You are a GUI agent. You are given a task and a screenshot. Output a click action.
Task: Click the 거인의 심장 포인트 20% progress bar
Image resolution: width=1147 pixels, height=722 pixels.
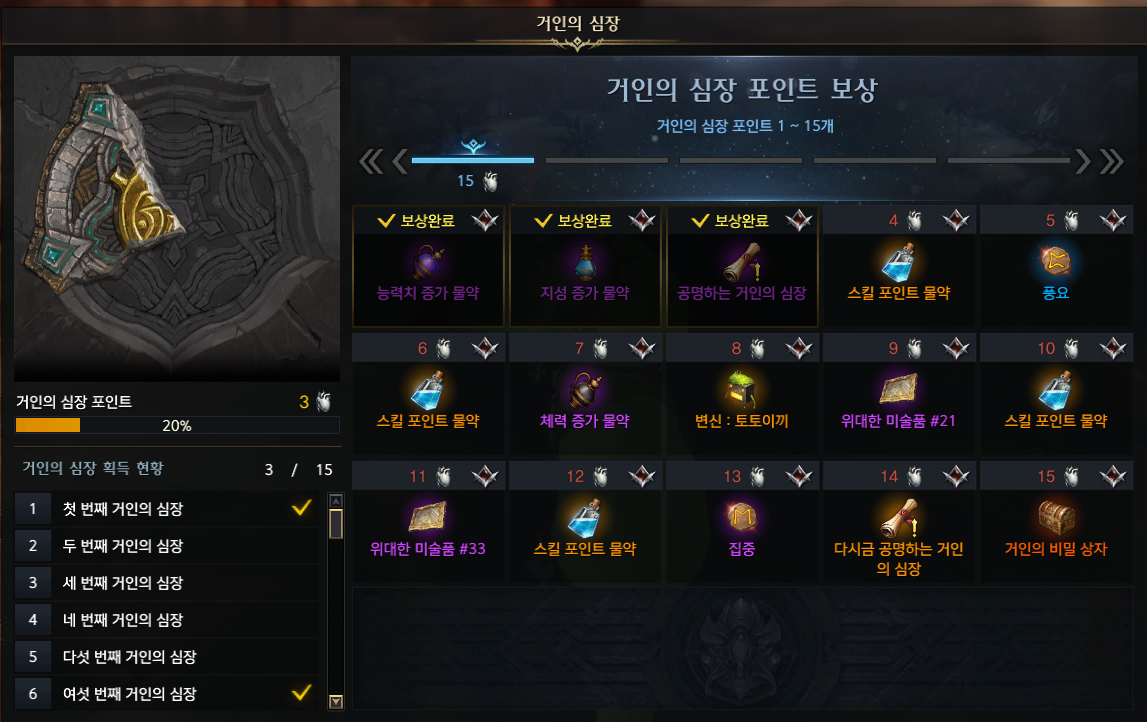pos(177,425)
